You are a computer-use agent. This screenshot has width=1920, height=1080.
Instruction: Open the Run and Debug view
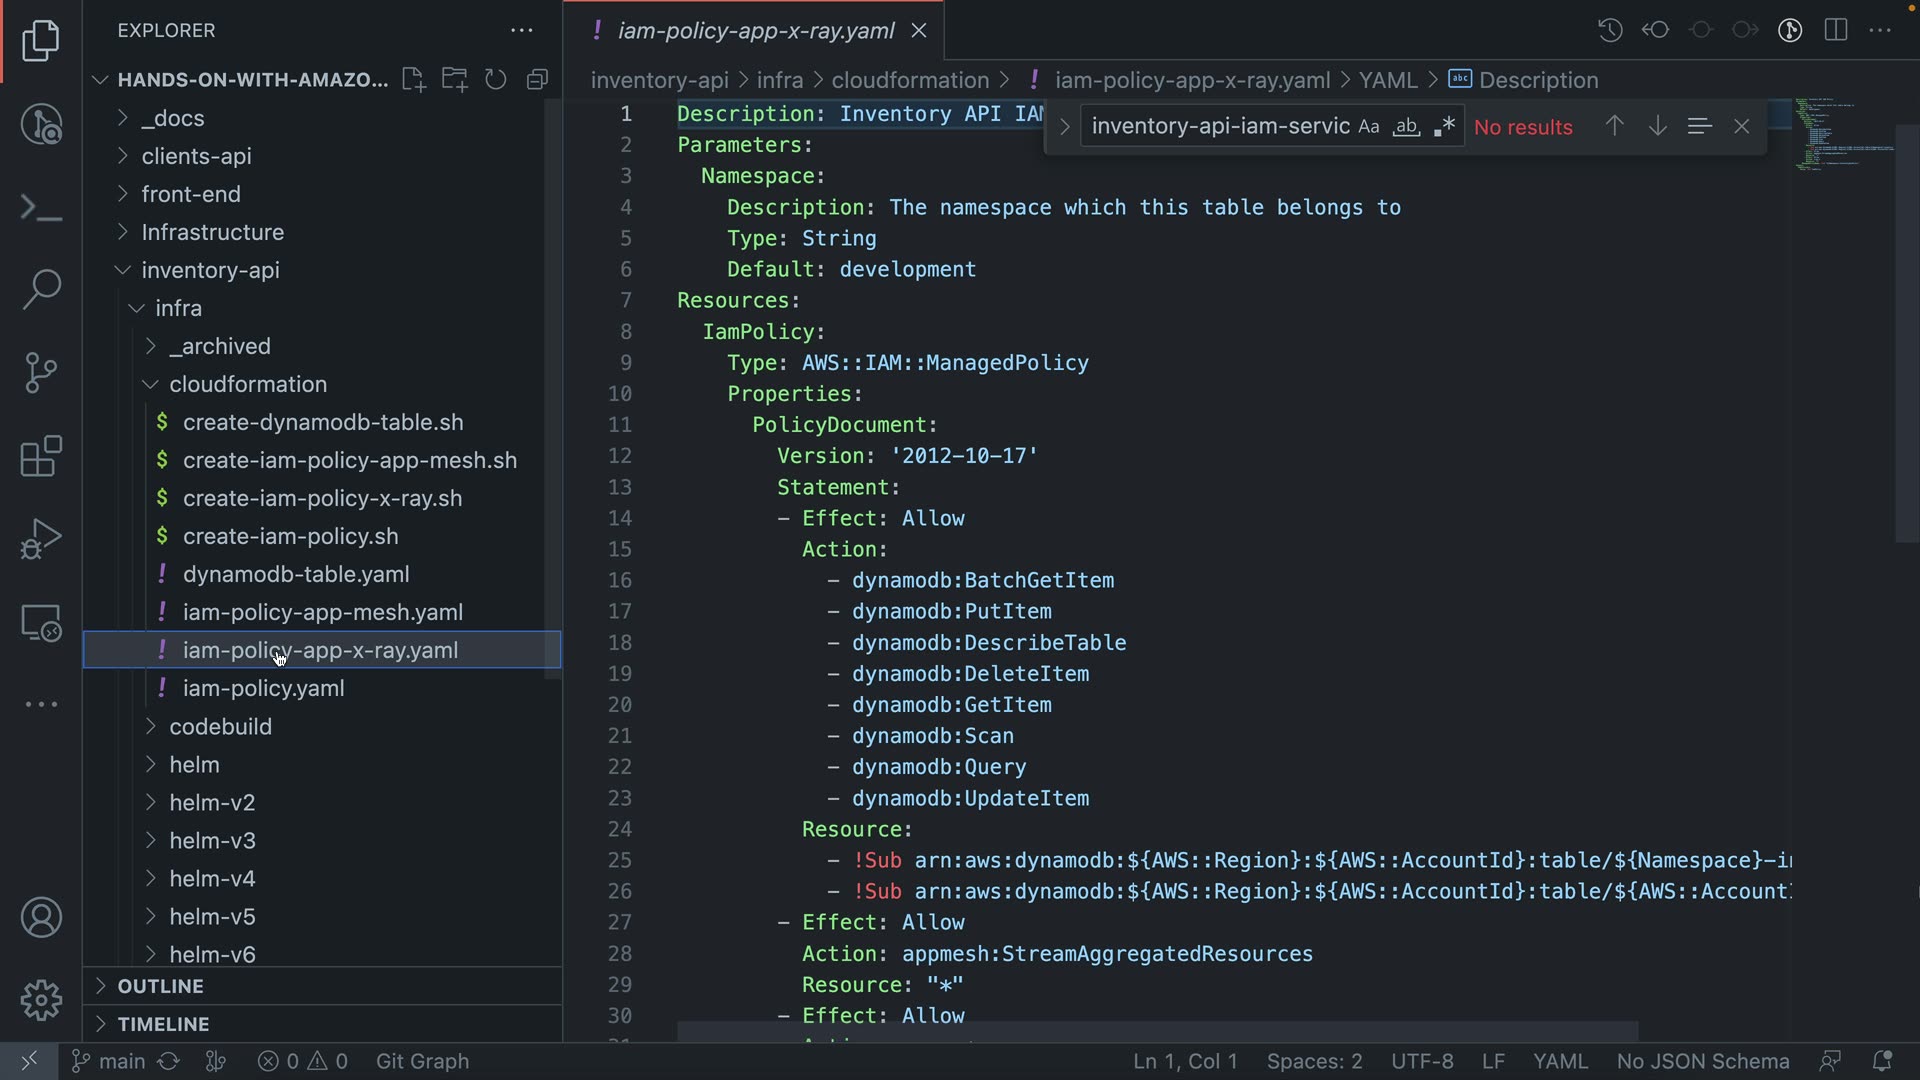pyautogui.click(x=41, y=539)
